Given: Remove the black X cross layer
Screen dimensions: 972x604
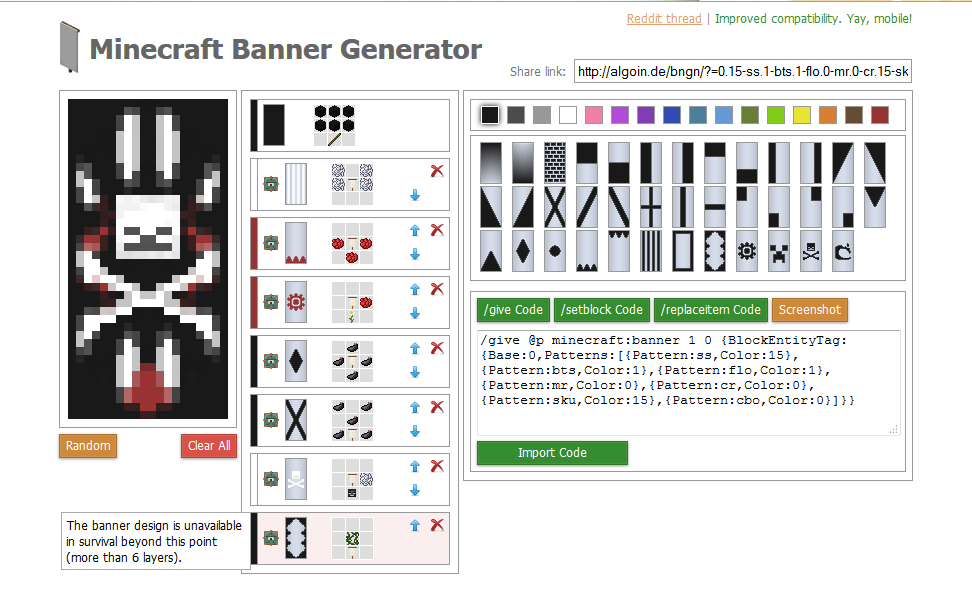Looking at the screenshot, I should [436, 407].
